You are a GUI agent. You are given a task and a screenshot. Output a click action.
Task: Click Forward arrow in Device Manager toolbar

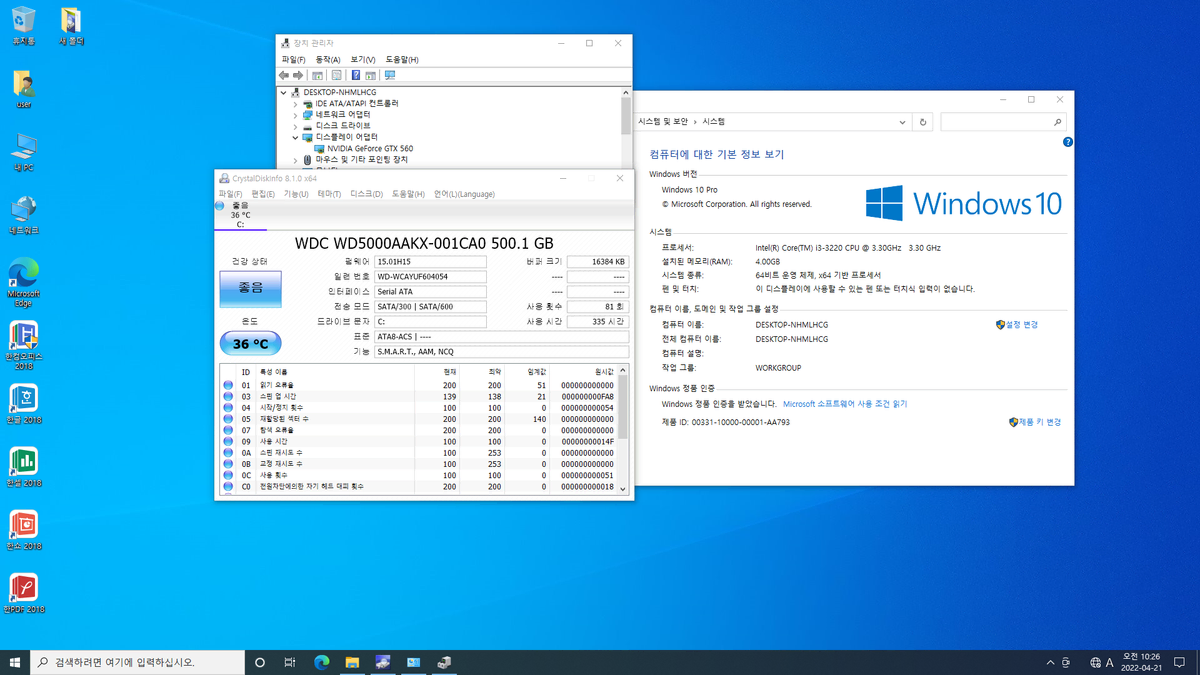pos(297,75)
